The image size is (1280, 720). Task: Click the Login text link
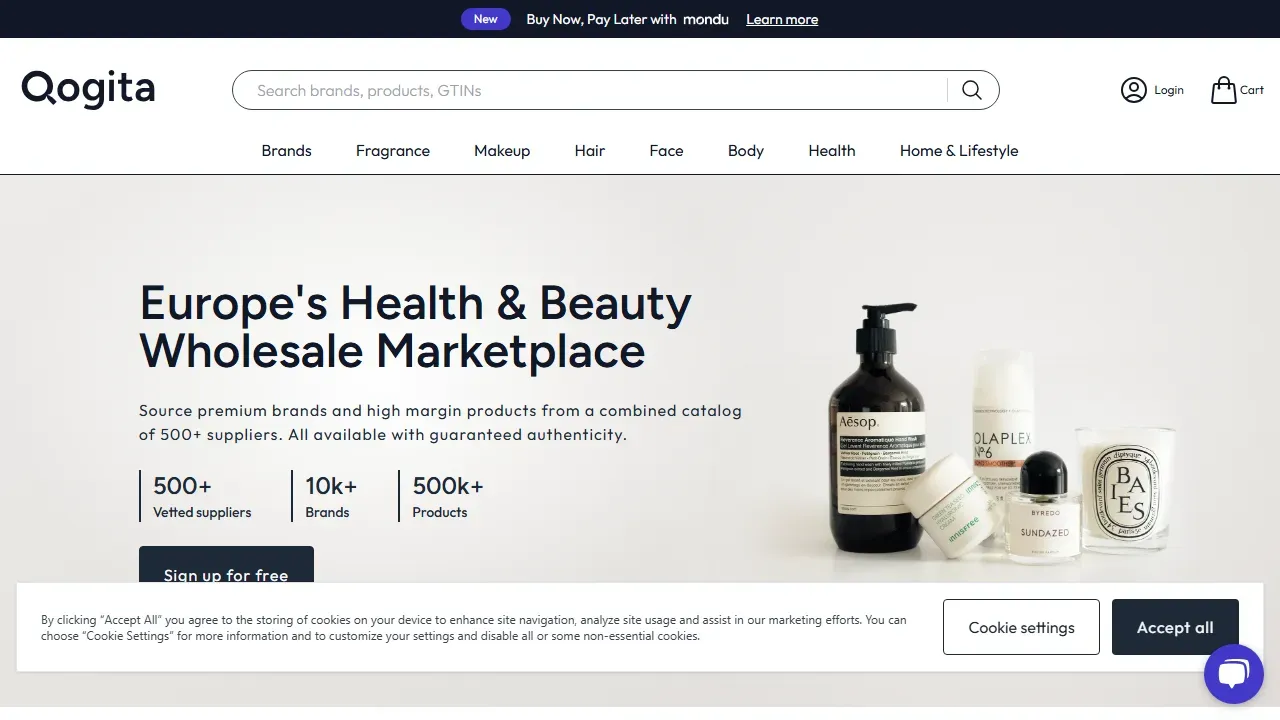point(1169,90)
